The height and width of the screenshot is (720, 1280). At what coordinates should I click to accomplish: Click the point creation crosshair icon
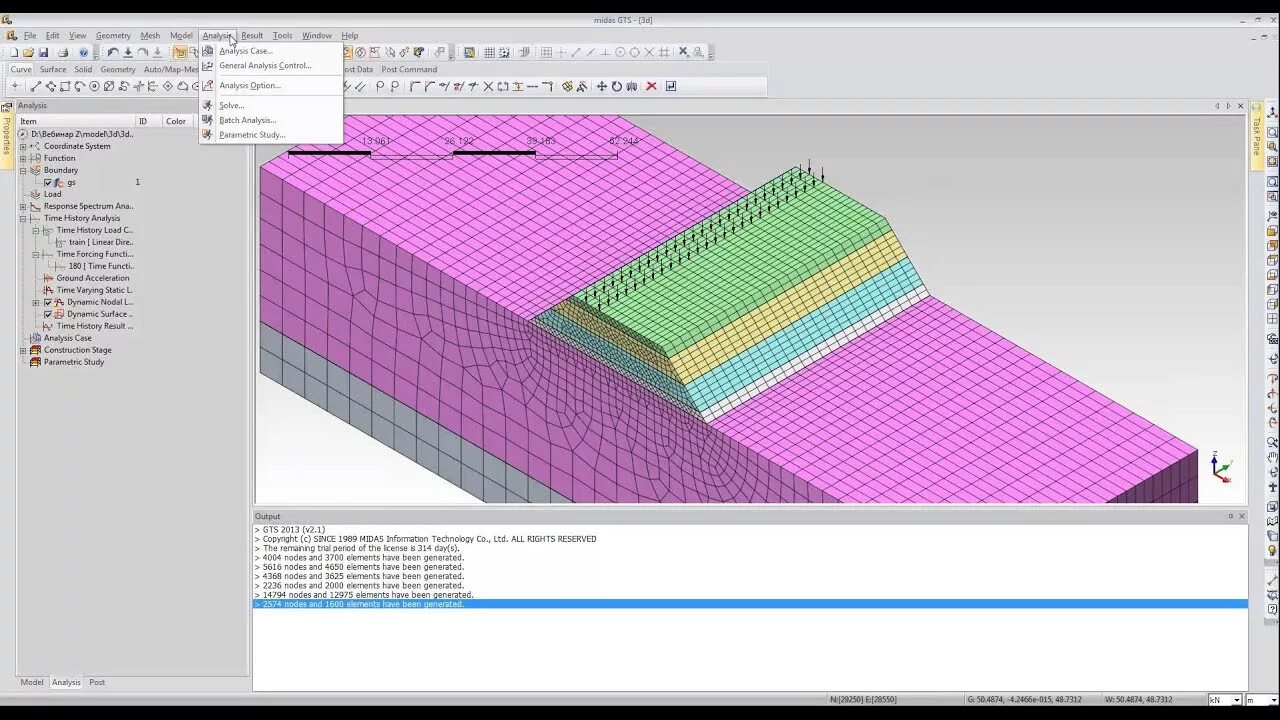point(15,86)
